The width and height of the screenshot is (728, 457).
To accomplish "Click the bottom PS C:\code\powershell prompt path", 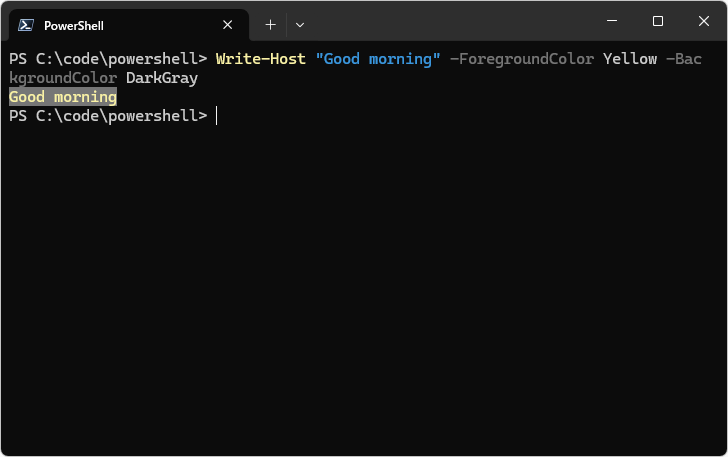I will [x=117, y=116].
